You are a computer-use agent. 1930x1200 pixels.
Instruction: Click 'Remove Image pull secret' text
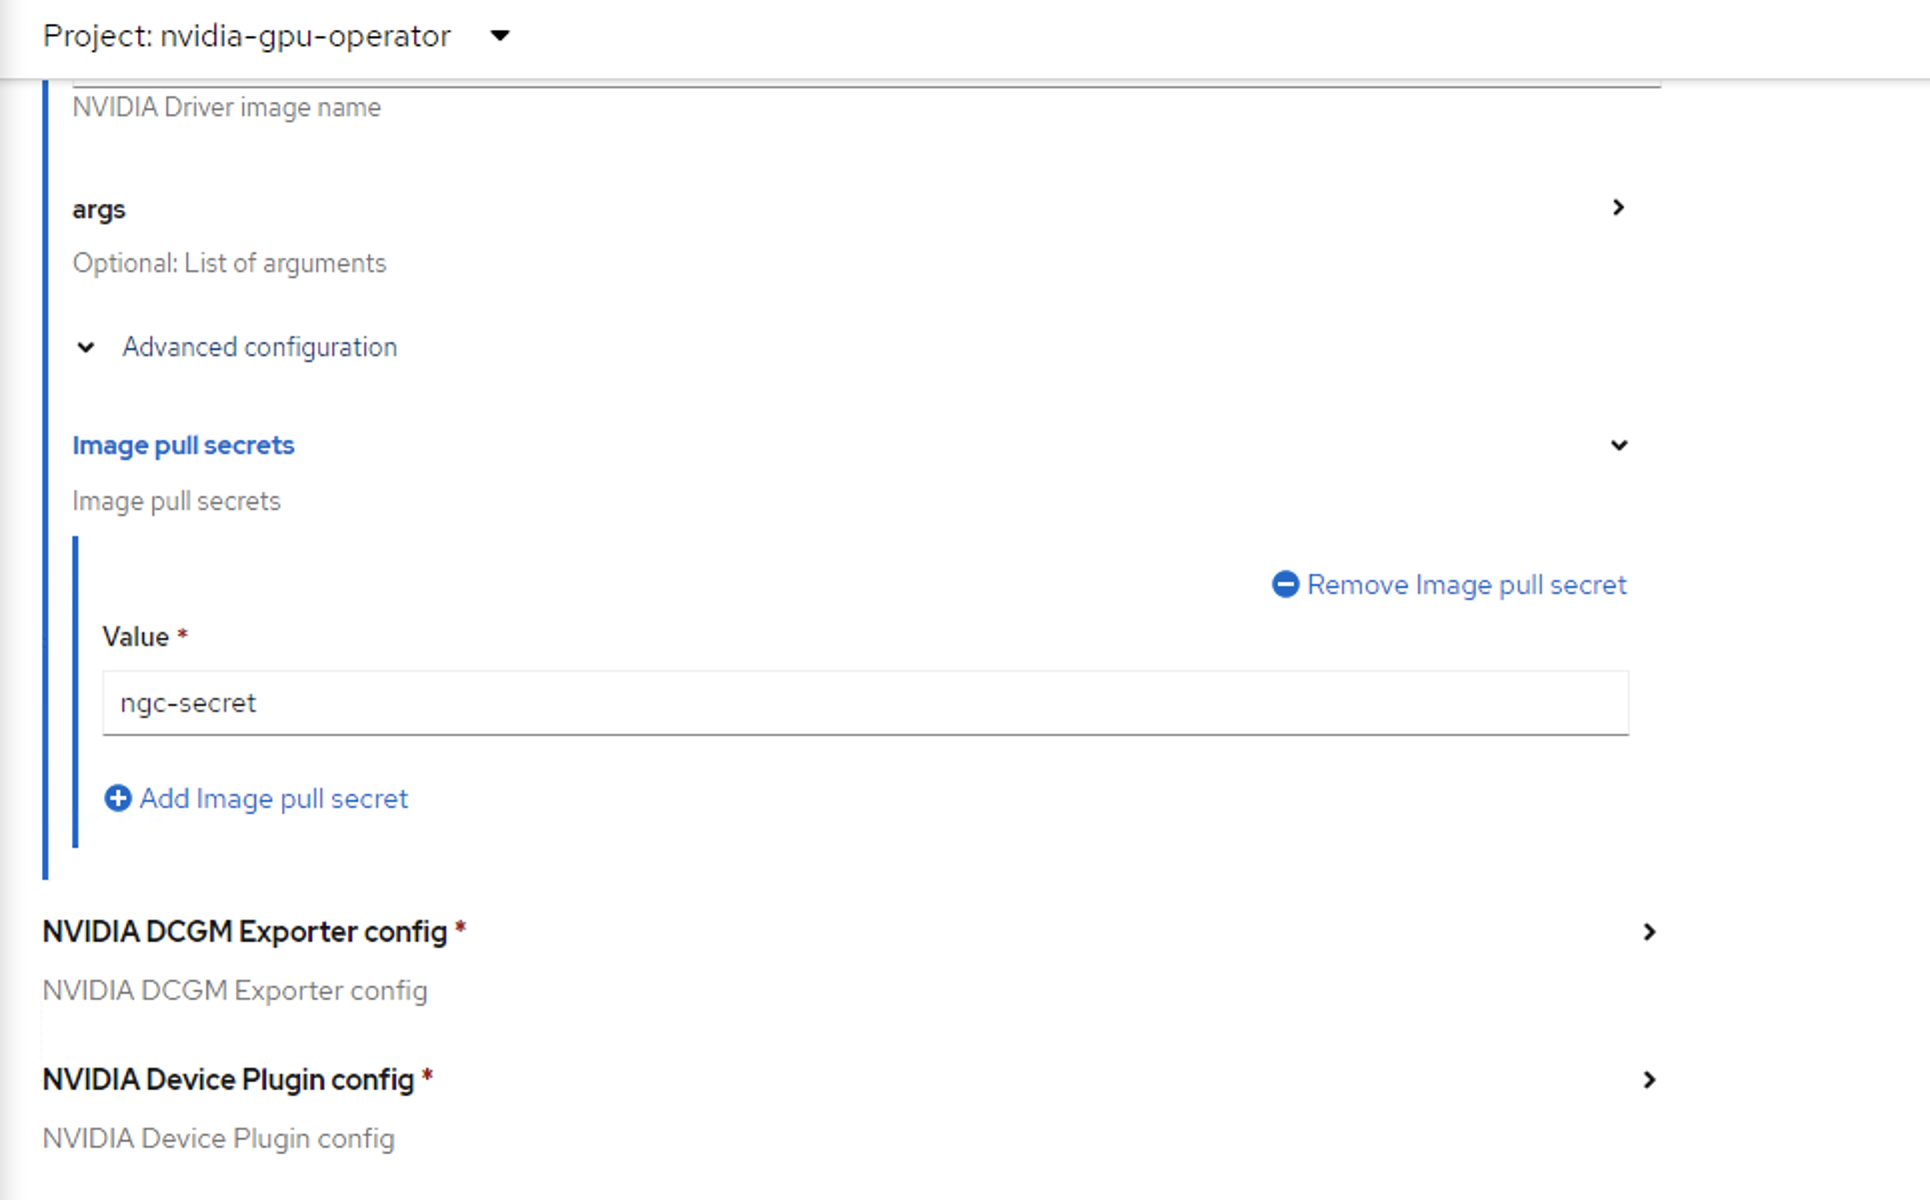click(x=1466, y=584)
